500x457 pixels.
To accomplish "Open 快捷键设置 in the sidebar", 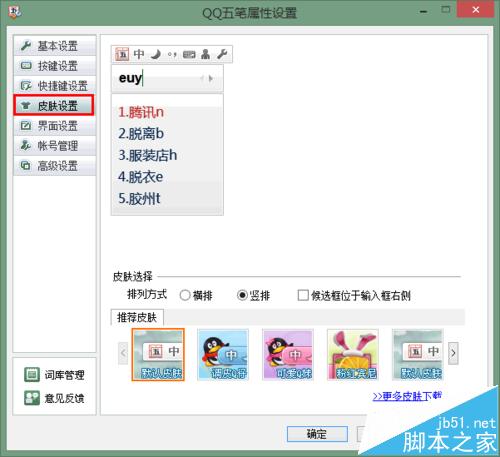I will (55, 86).
